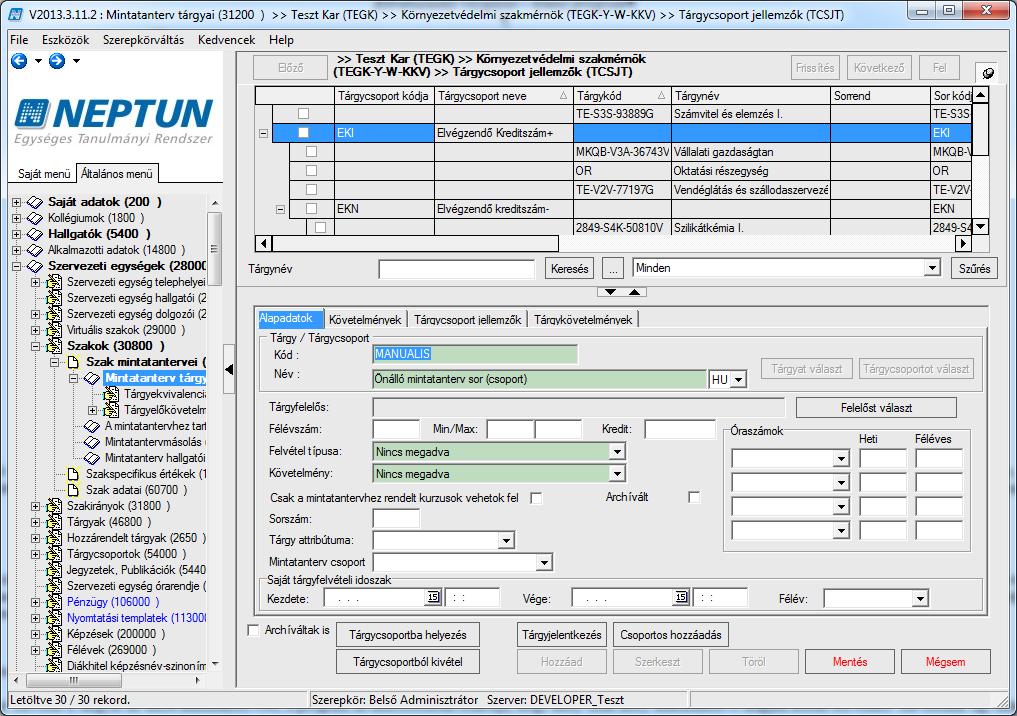Open the Felvétel típusa dropdown
This screenshot has width=1017, height=716.
(x=617, y=452)
